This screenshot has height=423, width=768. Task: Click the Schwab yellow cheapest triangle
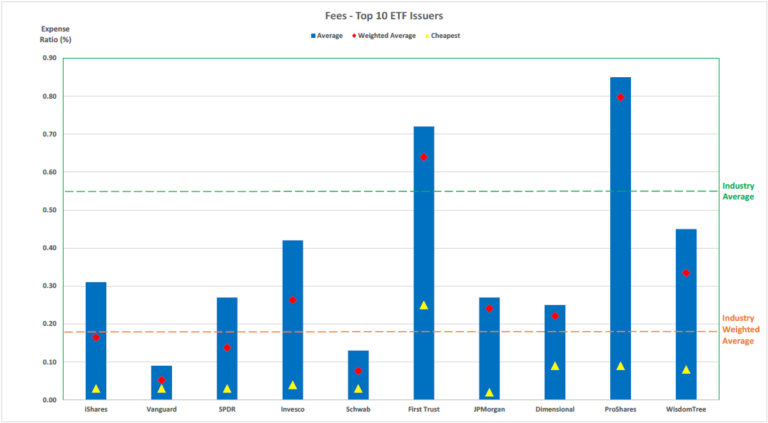coord(358,389)
